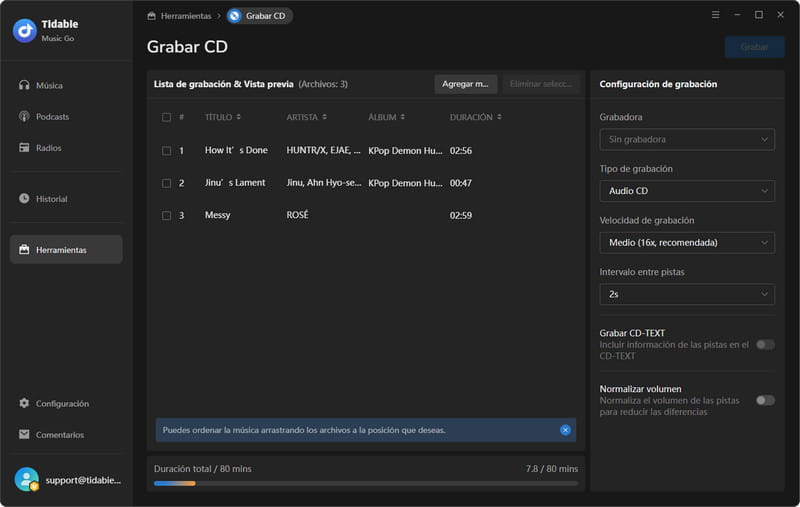The width and height of the screenshot is (800, 507).
Task: Click the 7.8 / 80 mins value
Action: click(x=552, y=468)
